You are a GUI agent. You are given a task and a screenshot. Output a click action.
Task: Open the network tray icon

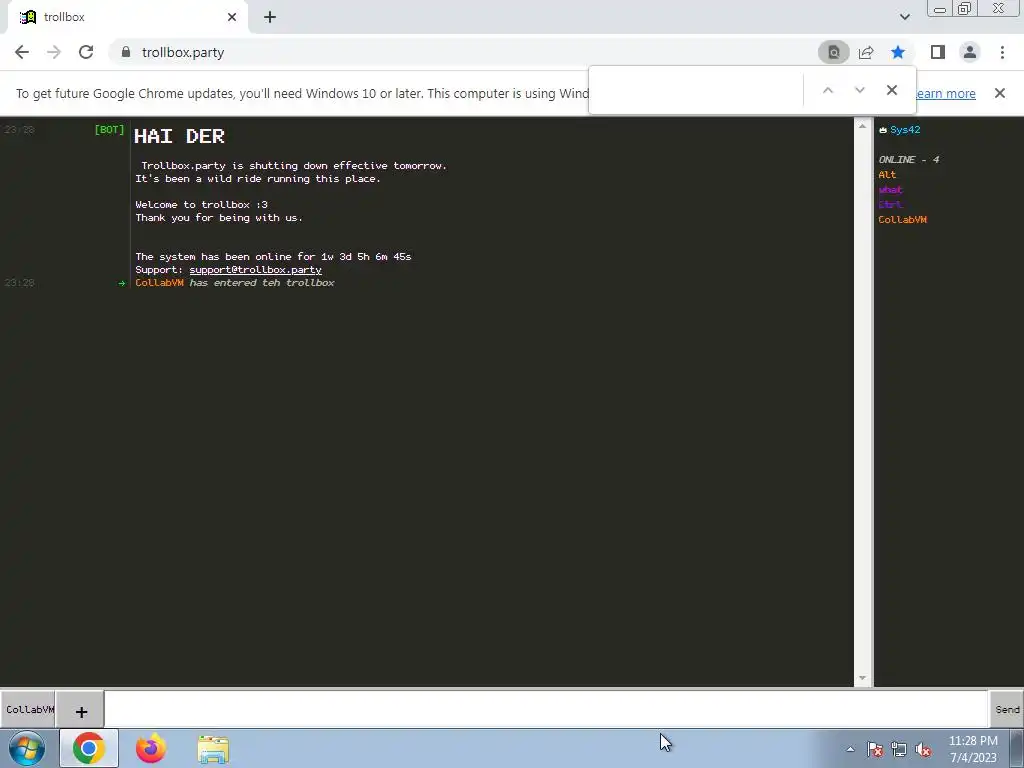click(x=899, y=749)
